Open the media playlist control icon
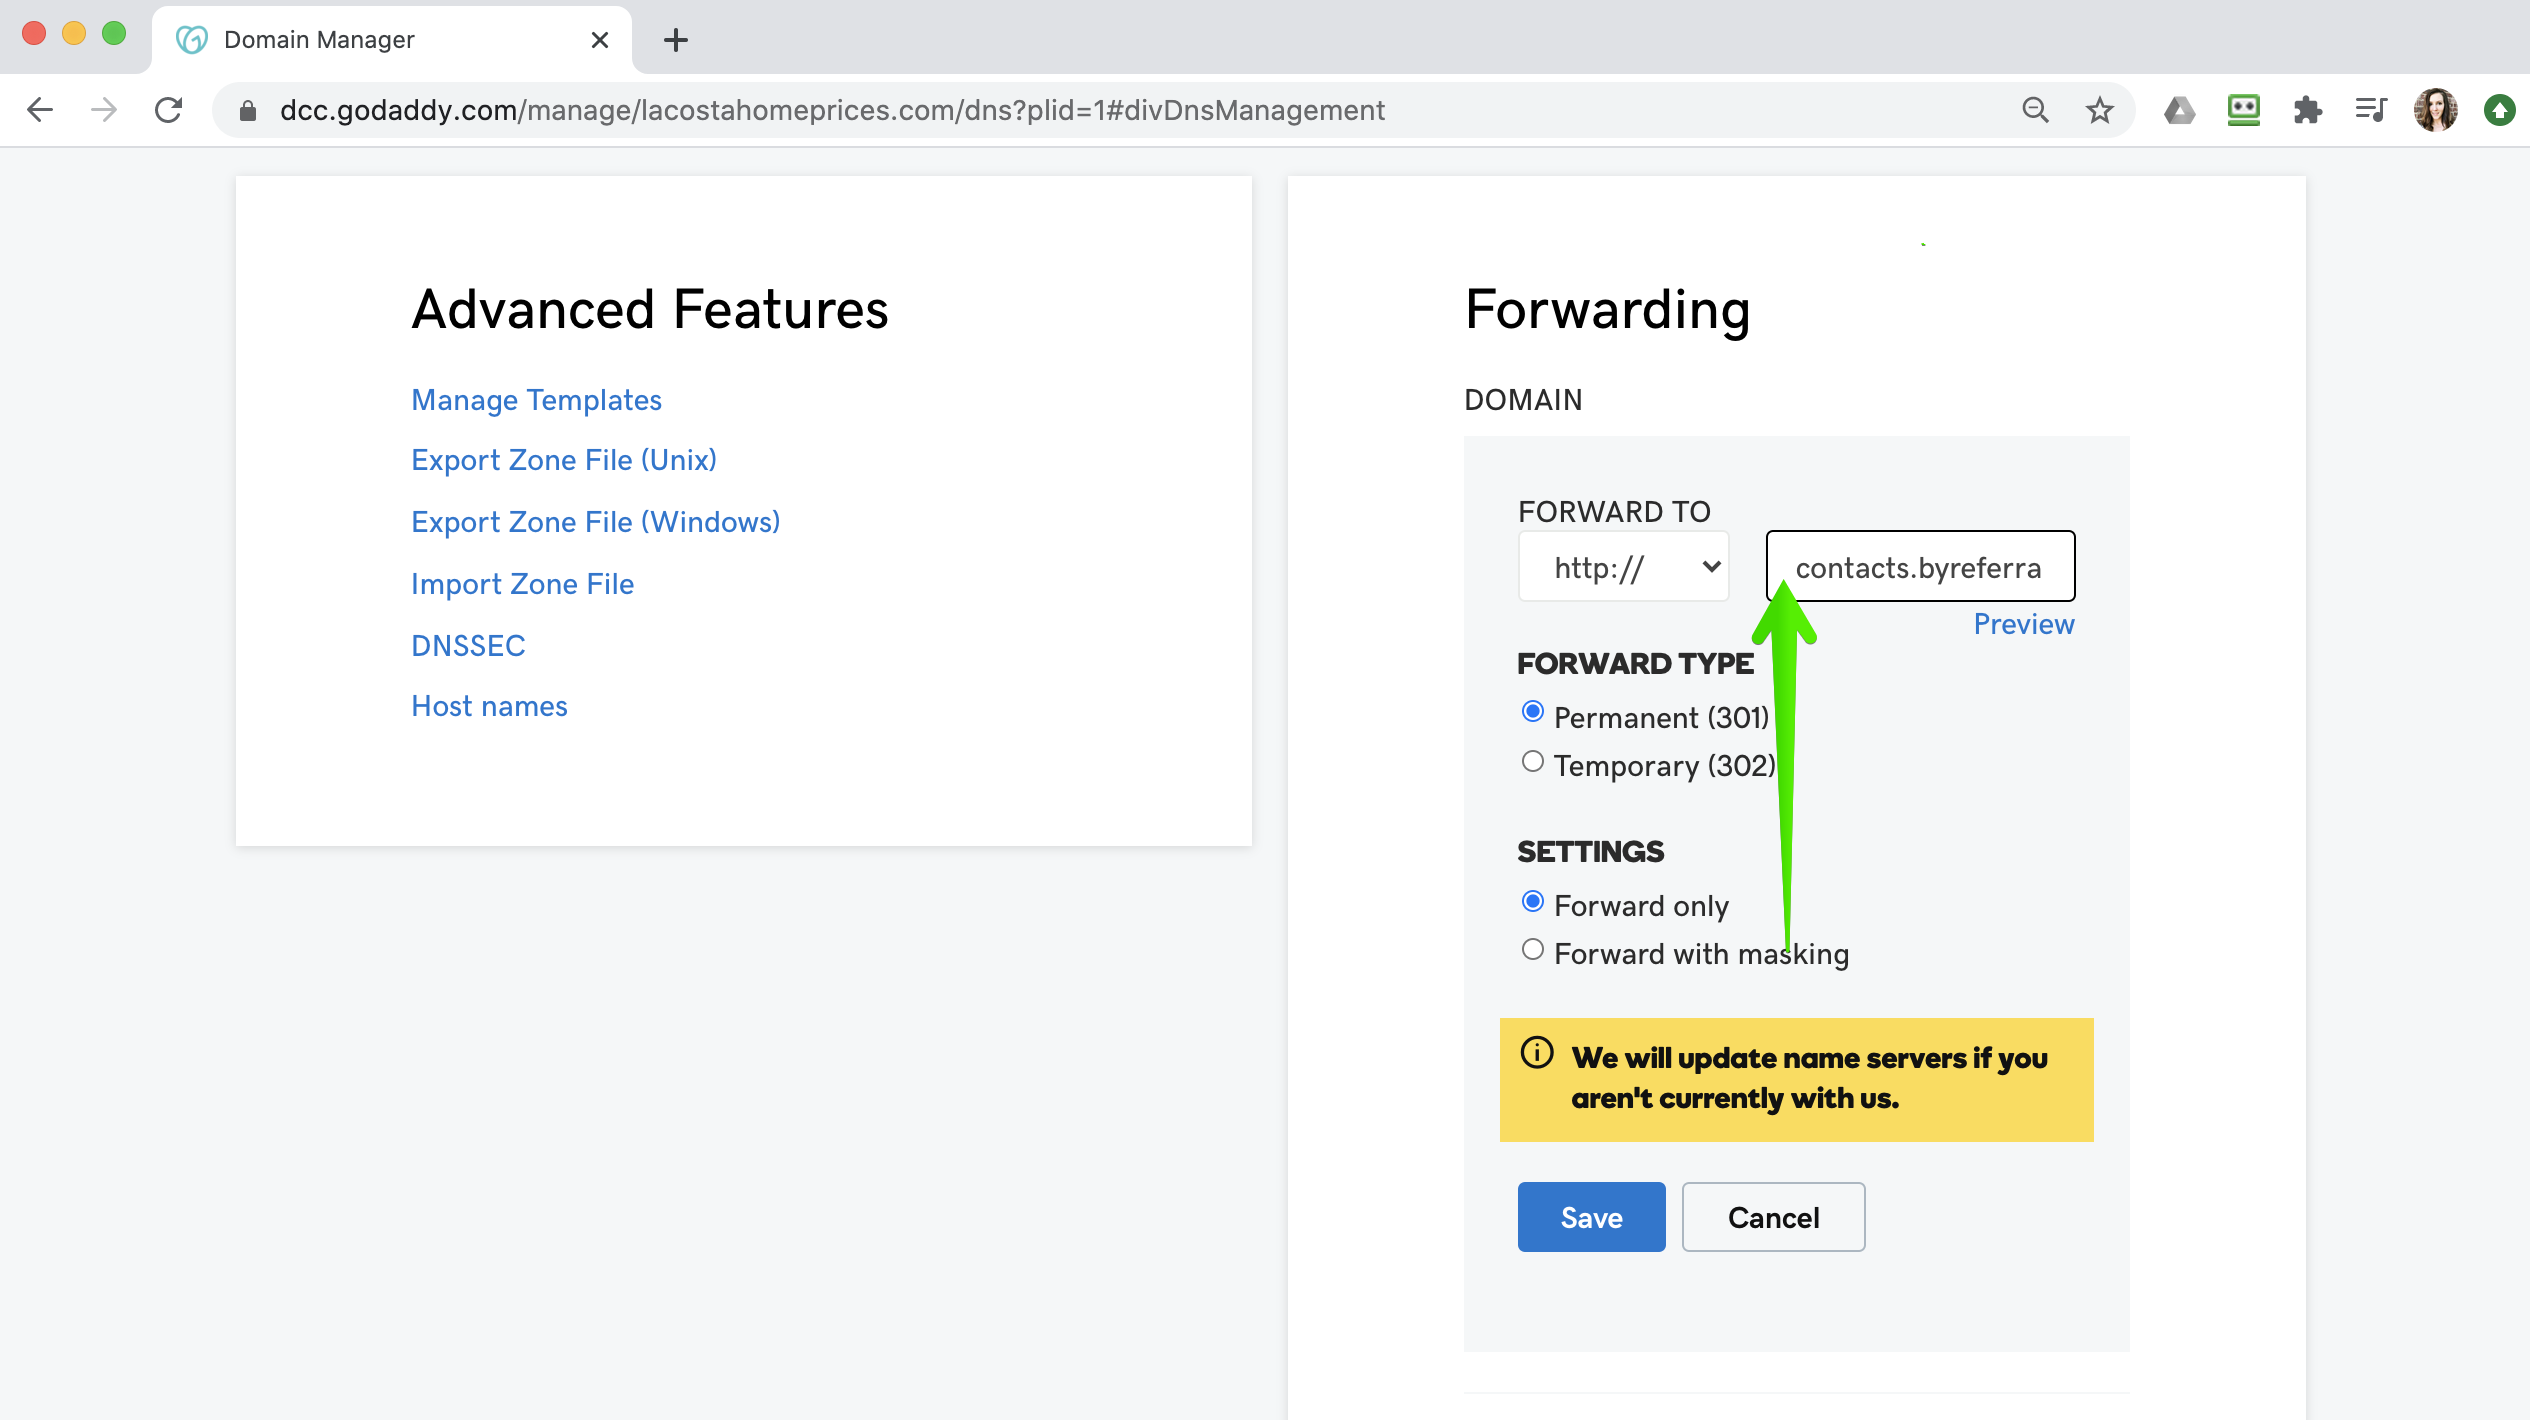This screenshot has width=2530, height=1420. click(x=2371, y=110)
